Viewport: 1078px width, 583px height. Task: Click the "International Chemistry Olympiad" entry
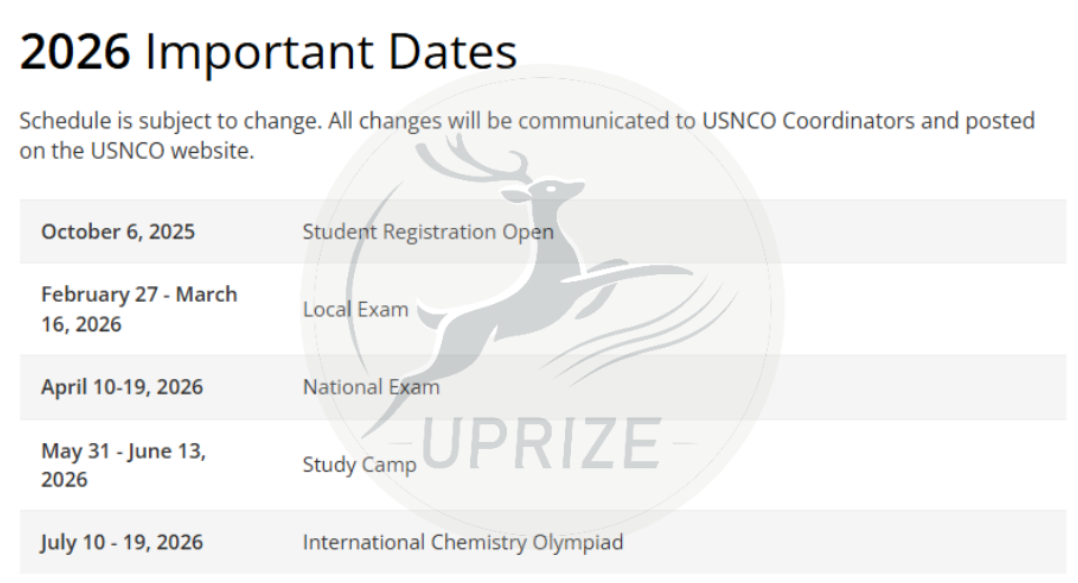[462, 543]
